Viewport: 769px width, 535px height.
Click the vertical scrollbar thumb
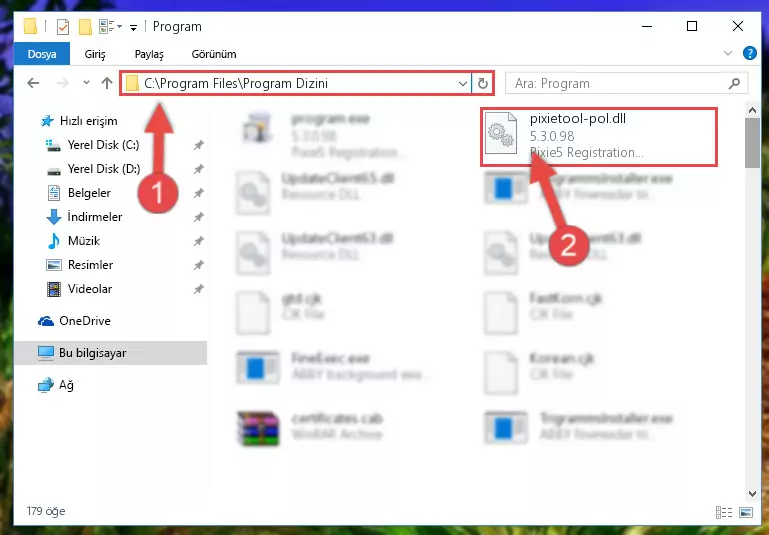[x=752, y=143]
